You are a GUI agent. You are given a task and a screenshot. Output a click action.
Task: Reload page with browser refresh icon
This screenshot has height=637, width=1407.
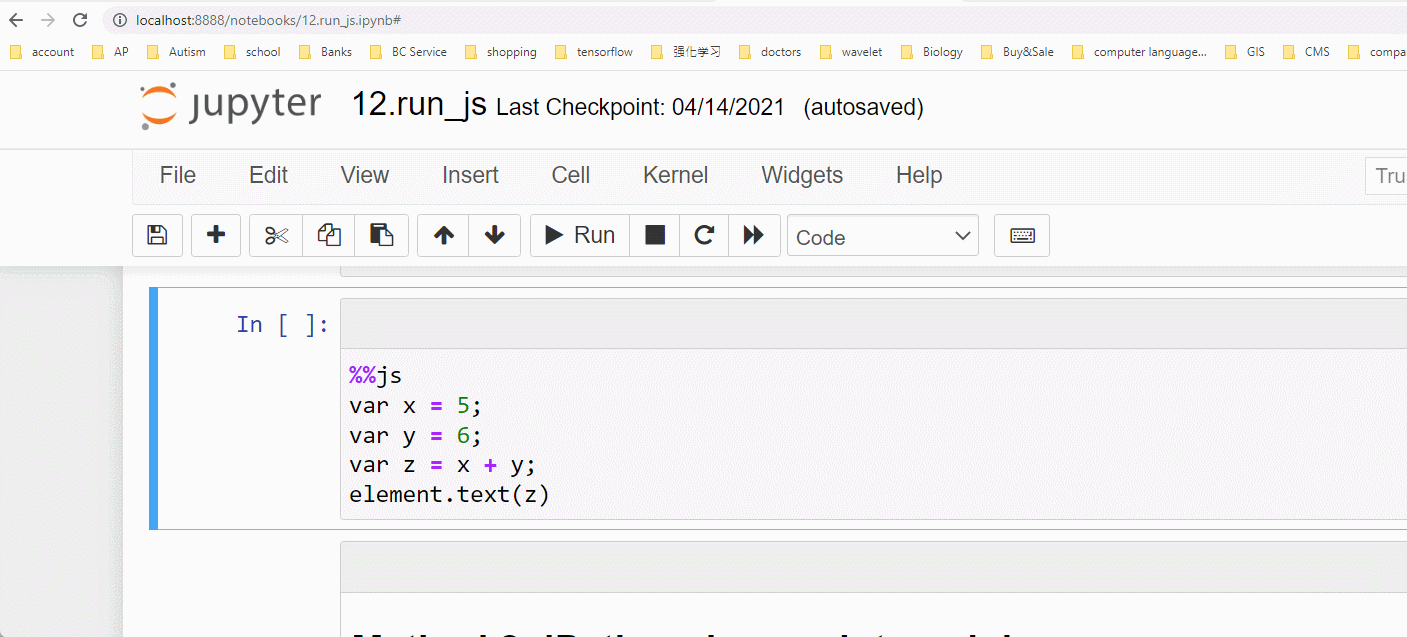tap(80, 20)
